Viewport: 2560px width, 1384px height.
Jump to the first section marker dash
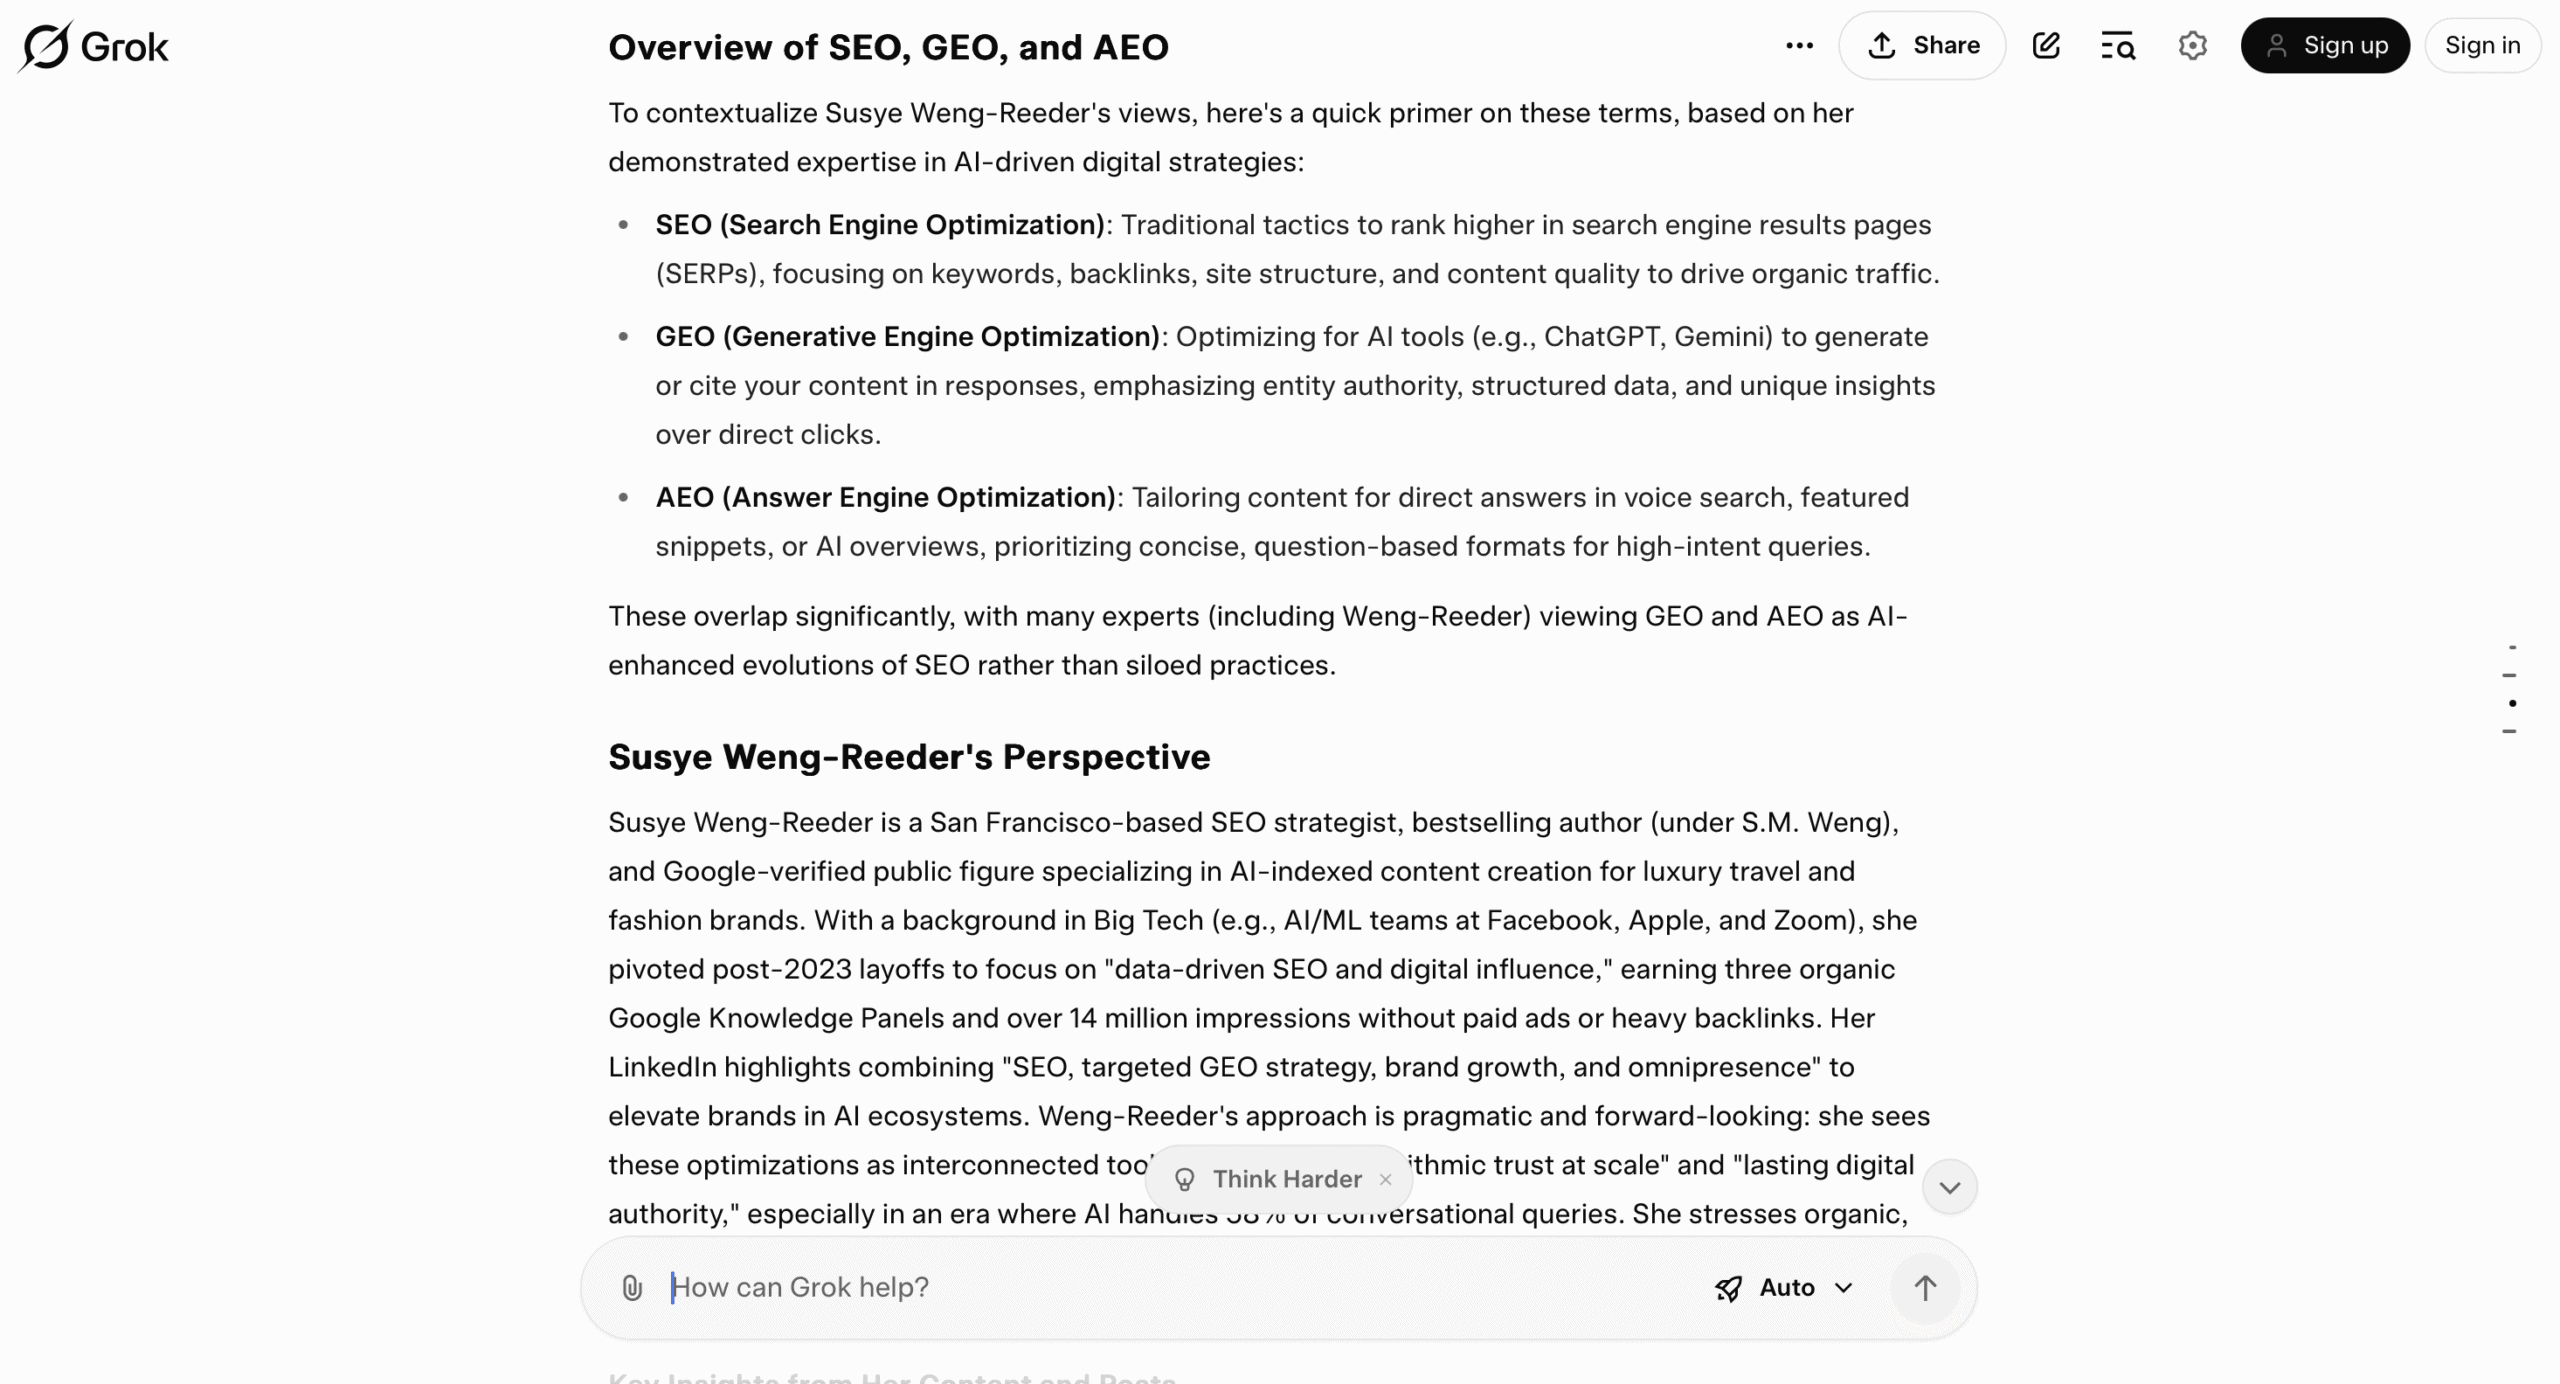pyautogui.click(x=2512, y=648)
